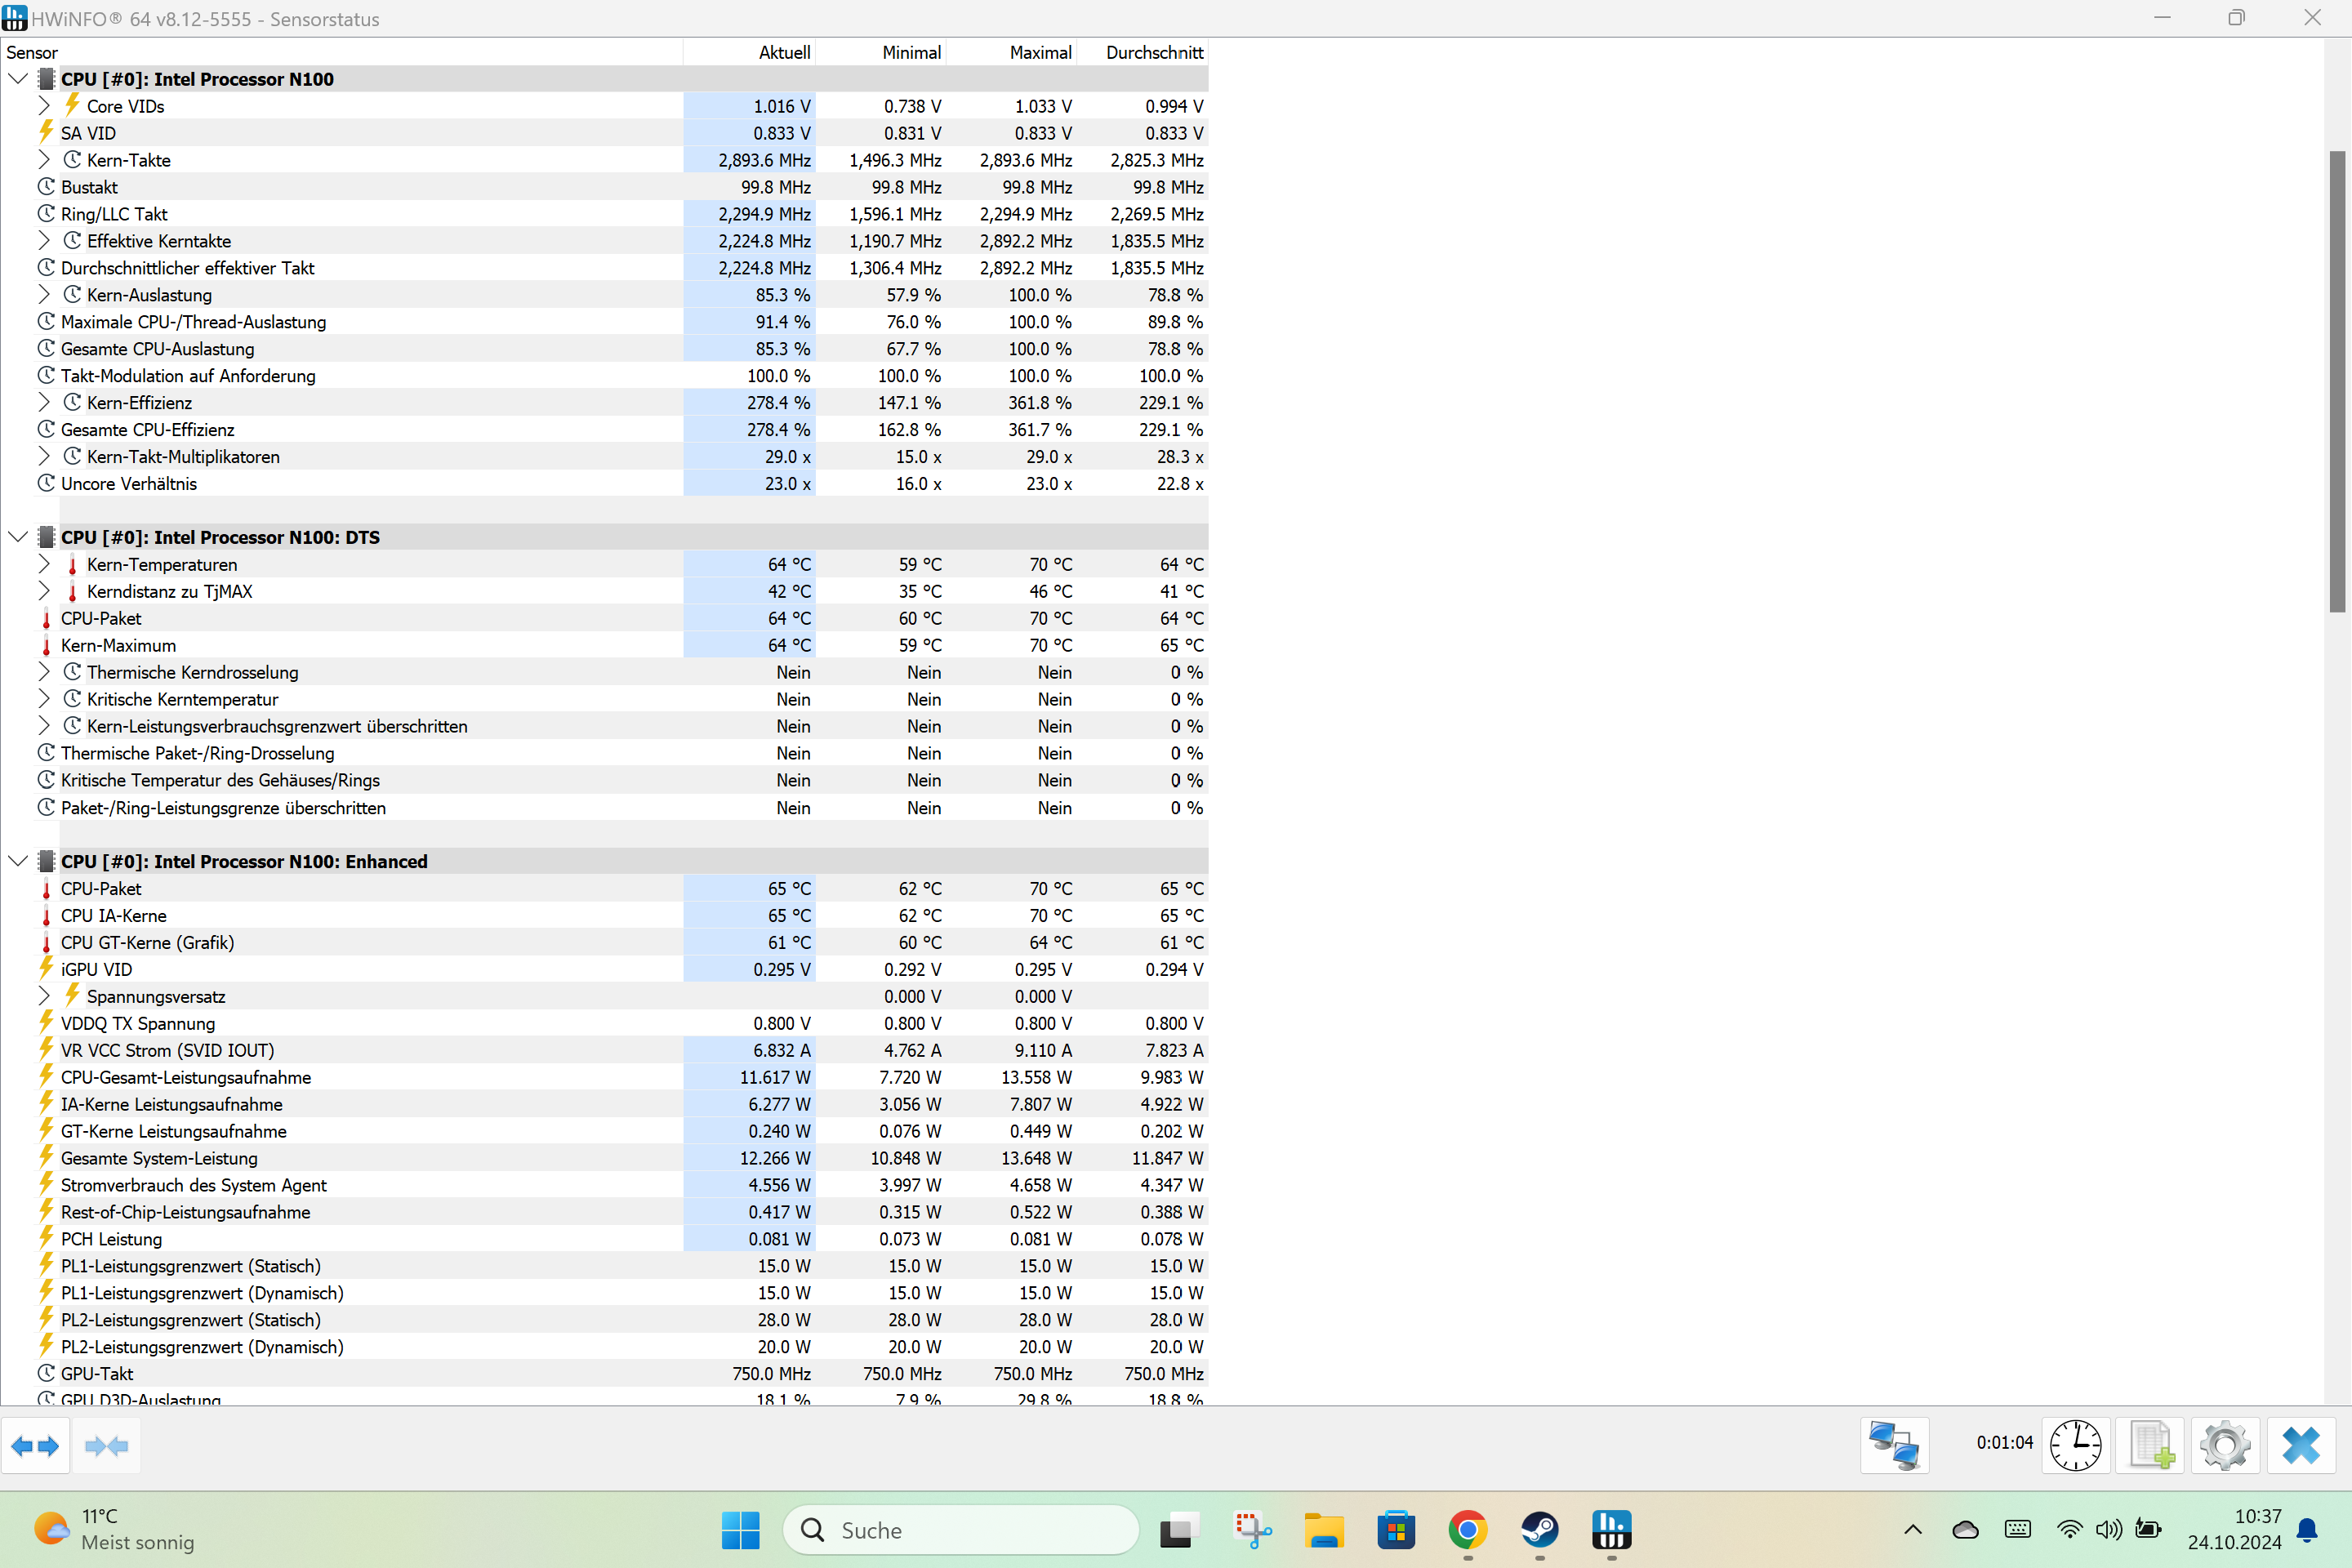
Task: Open Task View from the taskbar
Action: [x=1180, y=1530]
